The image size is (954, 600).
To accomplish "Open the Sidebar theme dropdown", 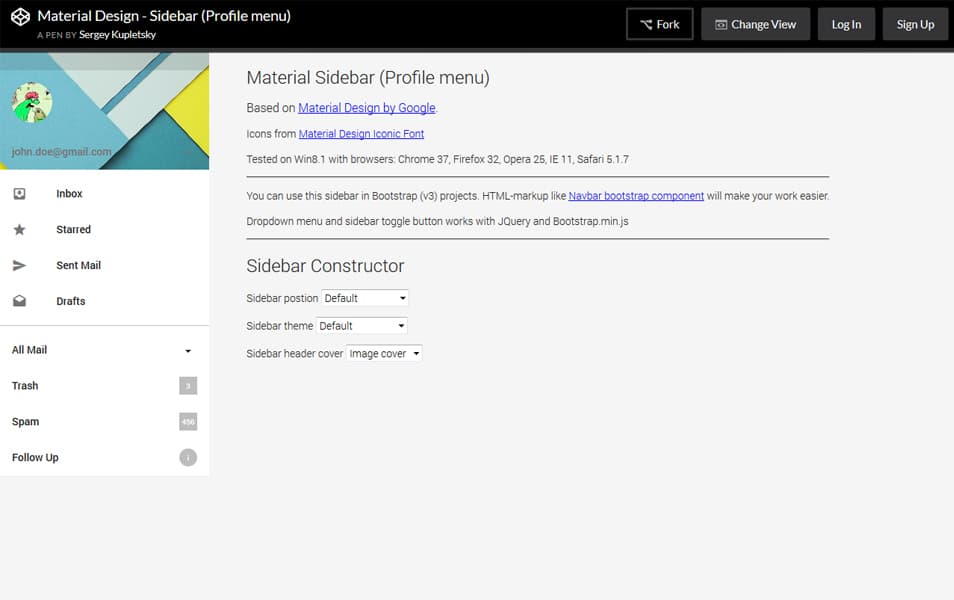I will (x=361, y=325).
